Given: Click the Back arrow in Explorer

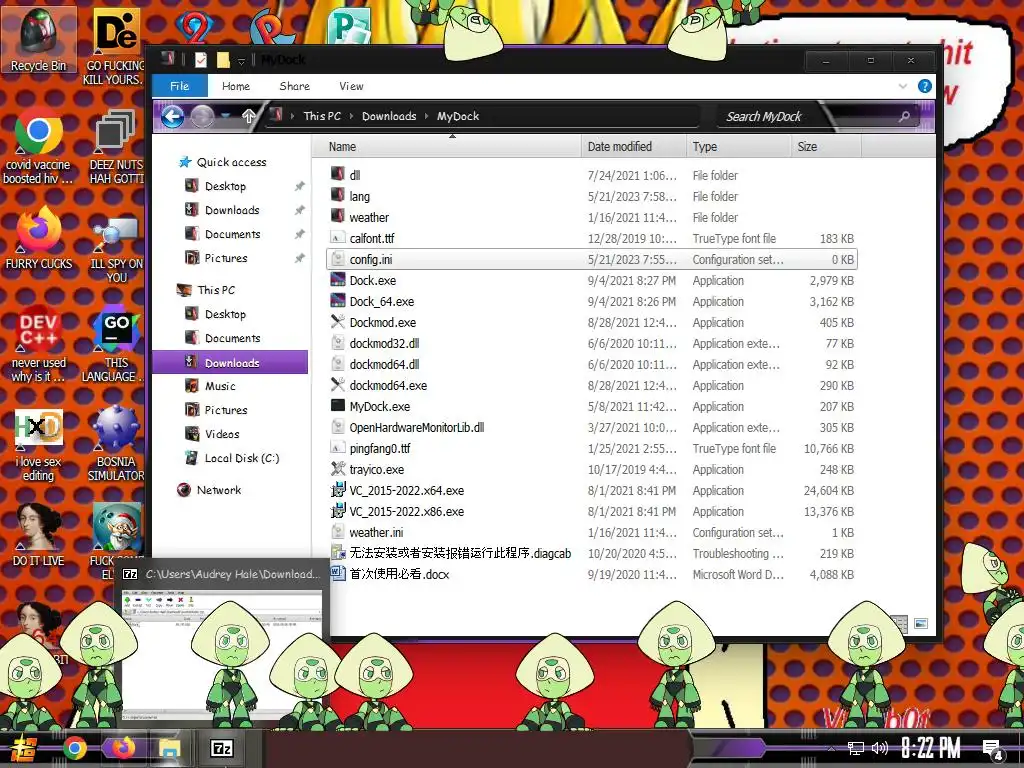Looking at the screenshot, I should pyautogui.click(x=172, y=117).
